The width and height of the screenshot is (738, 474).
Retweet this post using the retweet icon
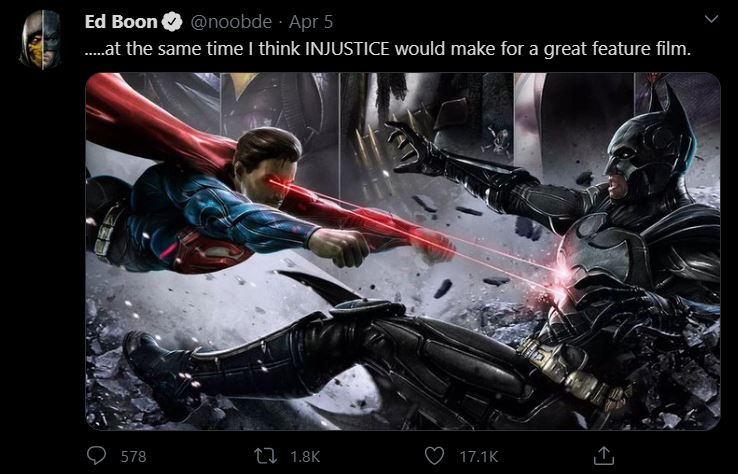[265, 456]
